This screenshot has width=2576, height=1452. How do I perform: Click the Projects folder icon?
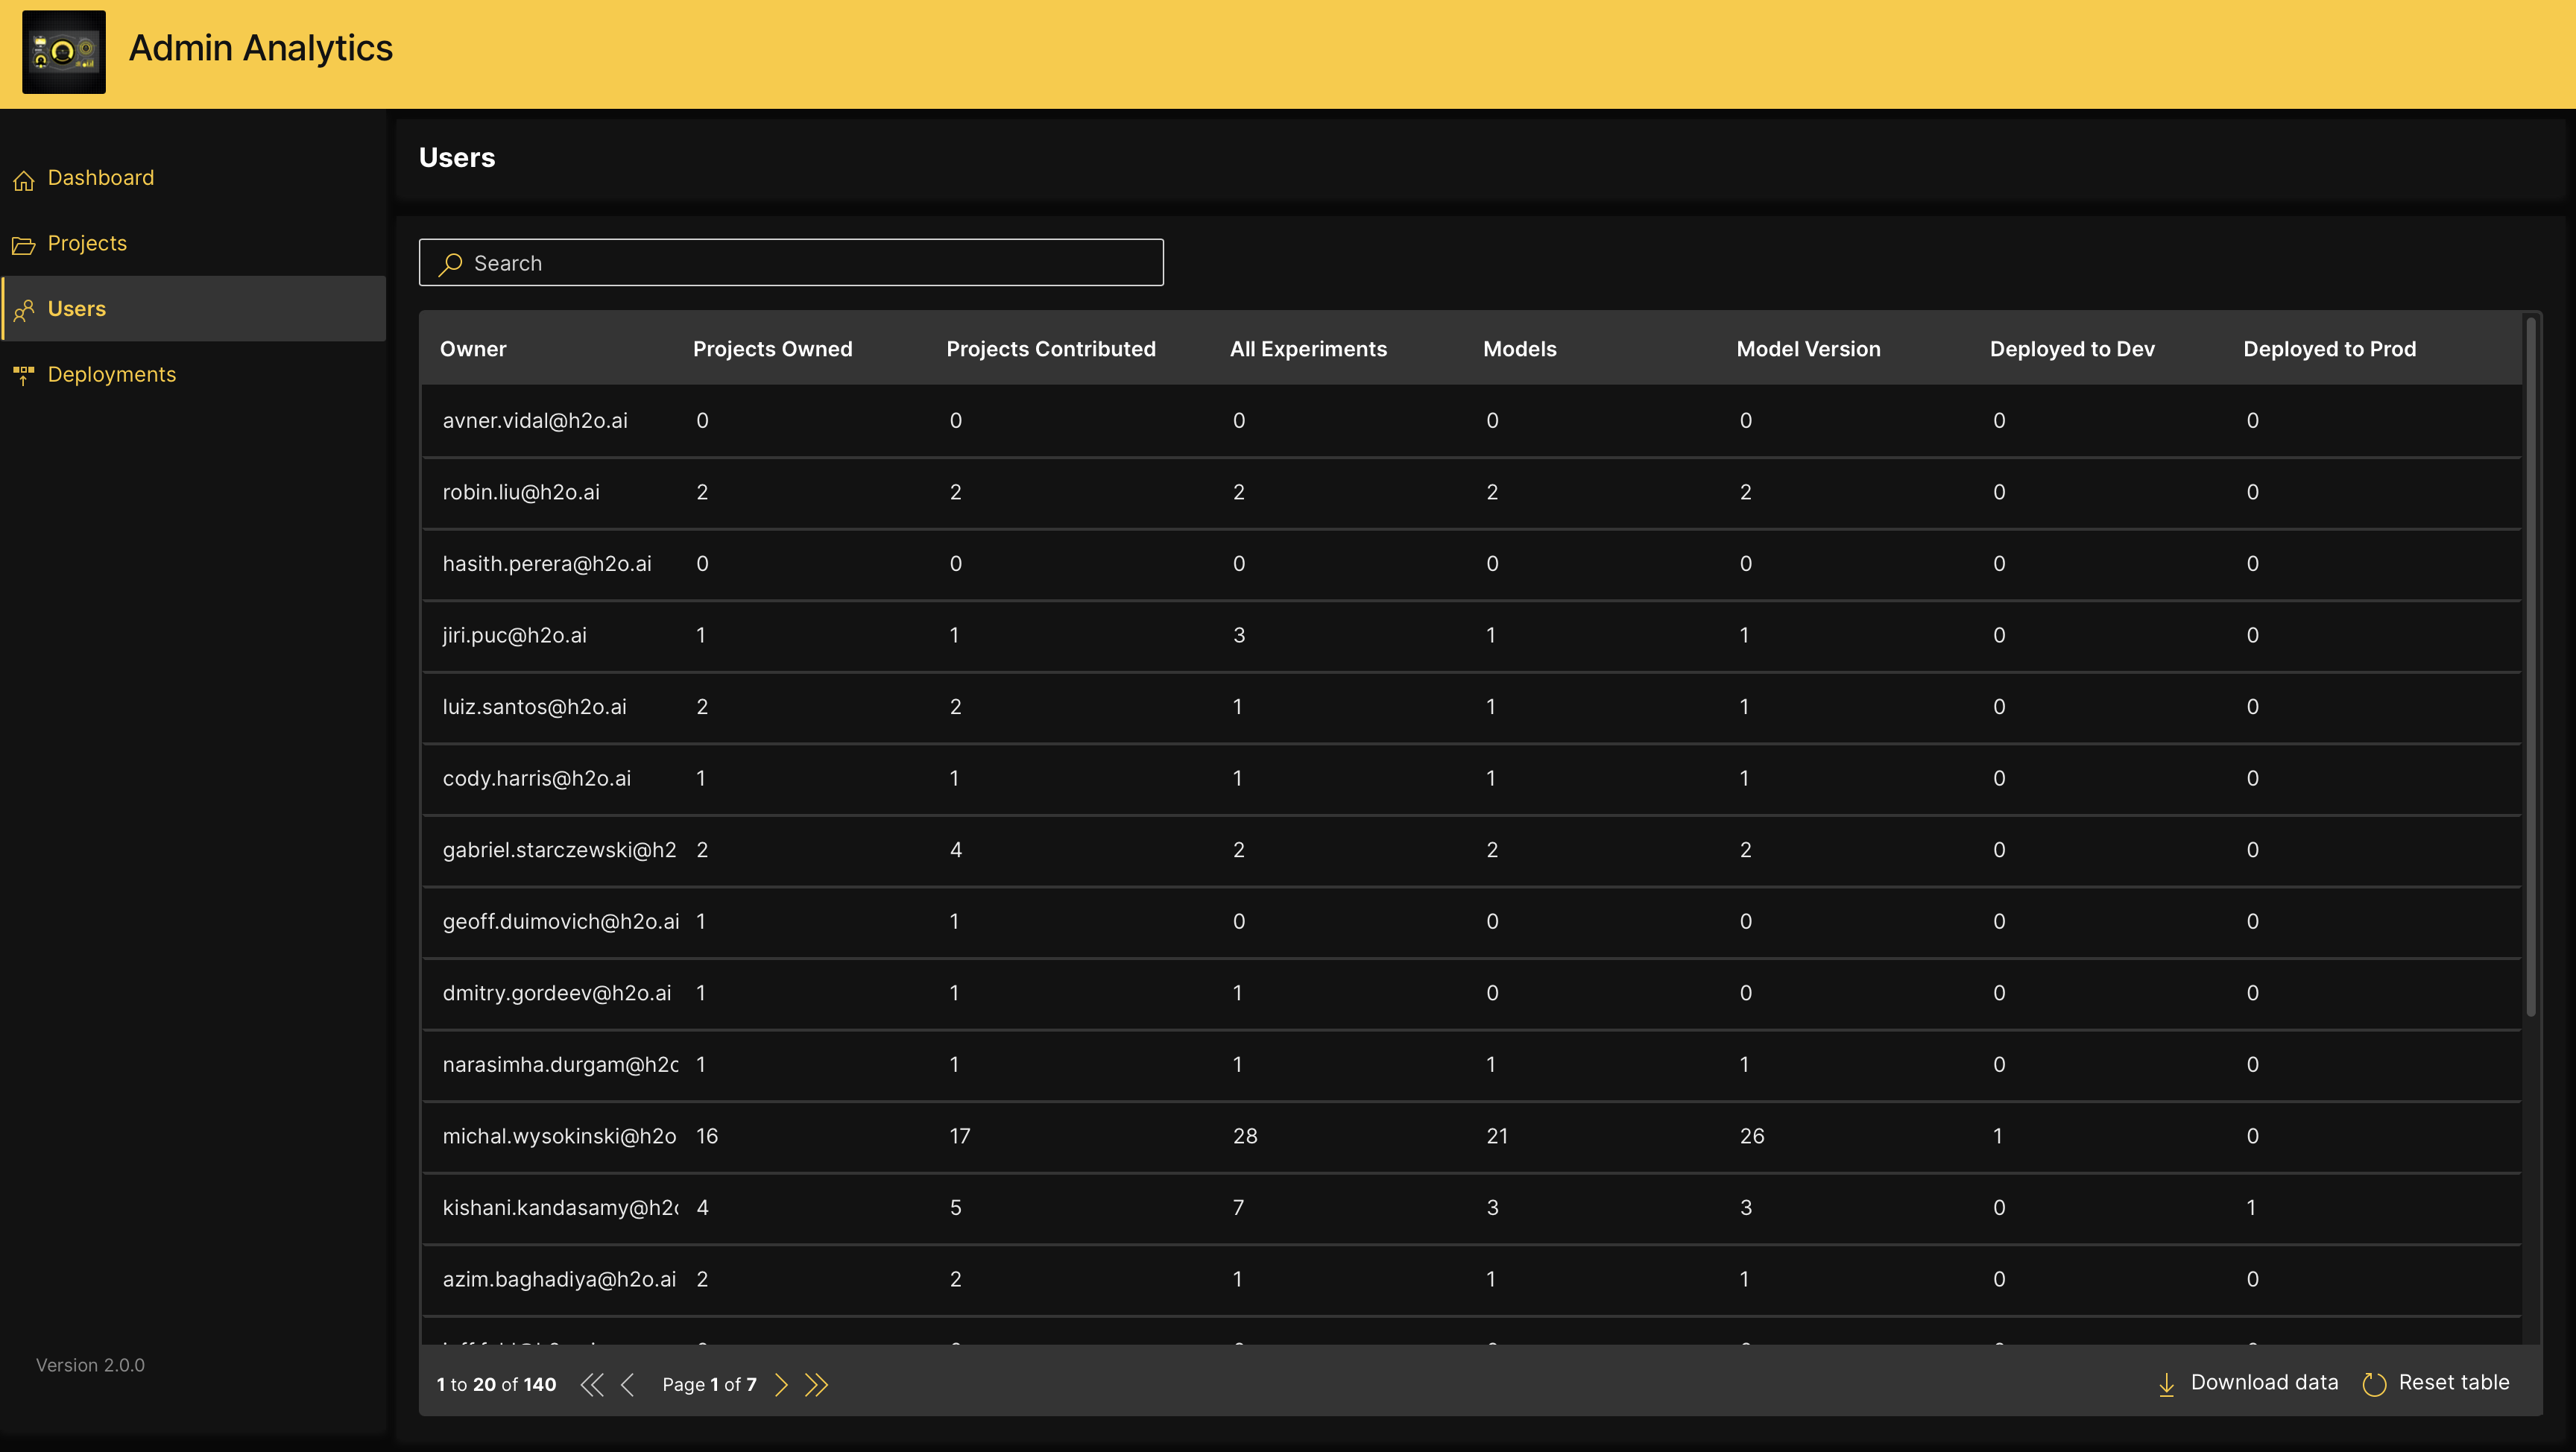click(24, 245)
